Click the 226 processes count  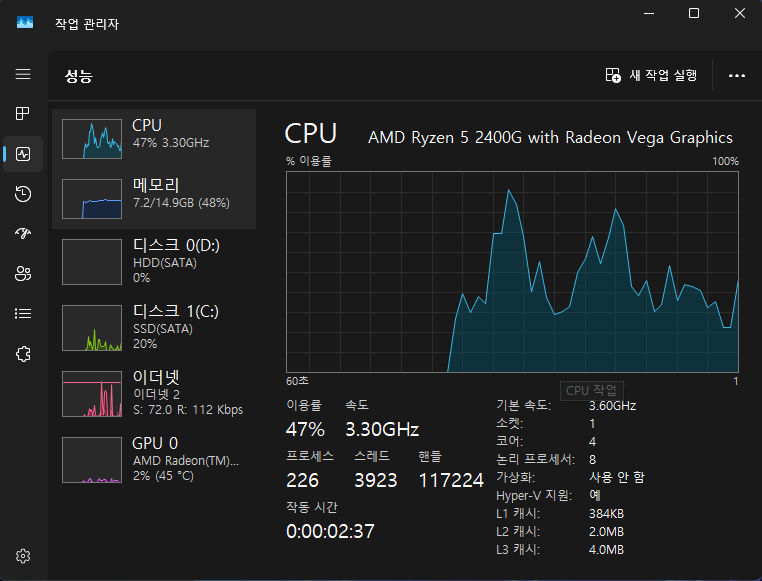click(x=302, y=480)
